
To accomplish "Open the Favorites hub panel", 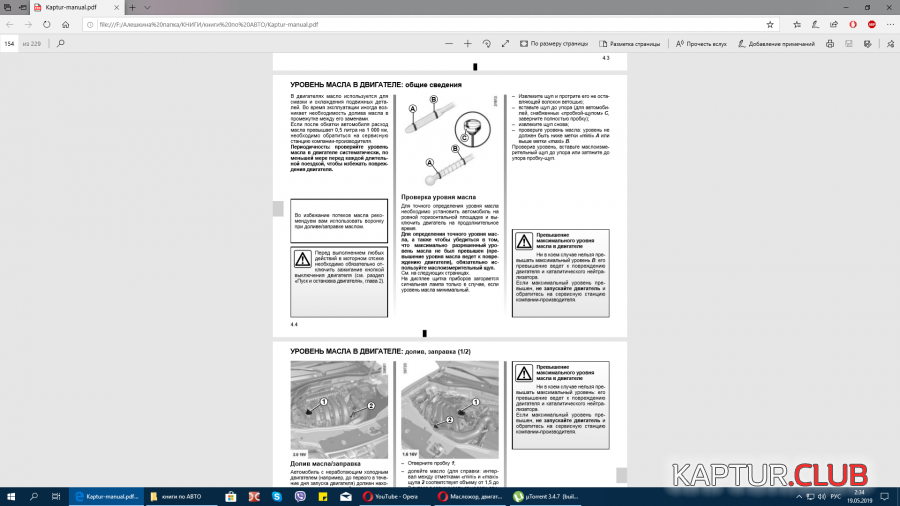I will coord(797,25).
